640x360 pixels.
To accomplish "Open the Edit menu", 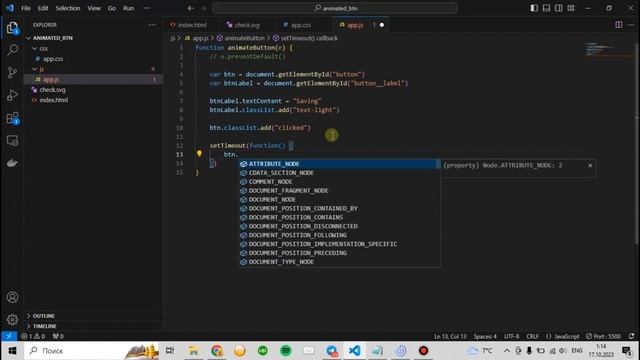I will tap(43, 8).
